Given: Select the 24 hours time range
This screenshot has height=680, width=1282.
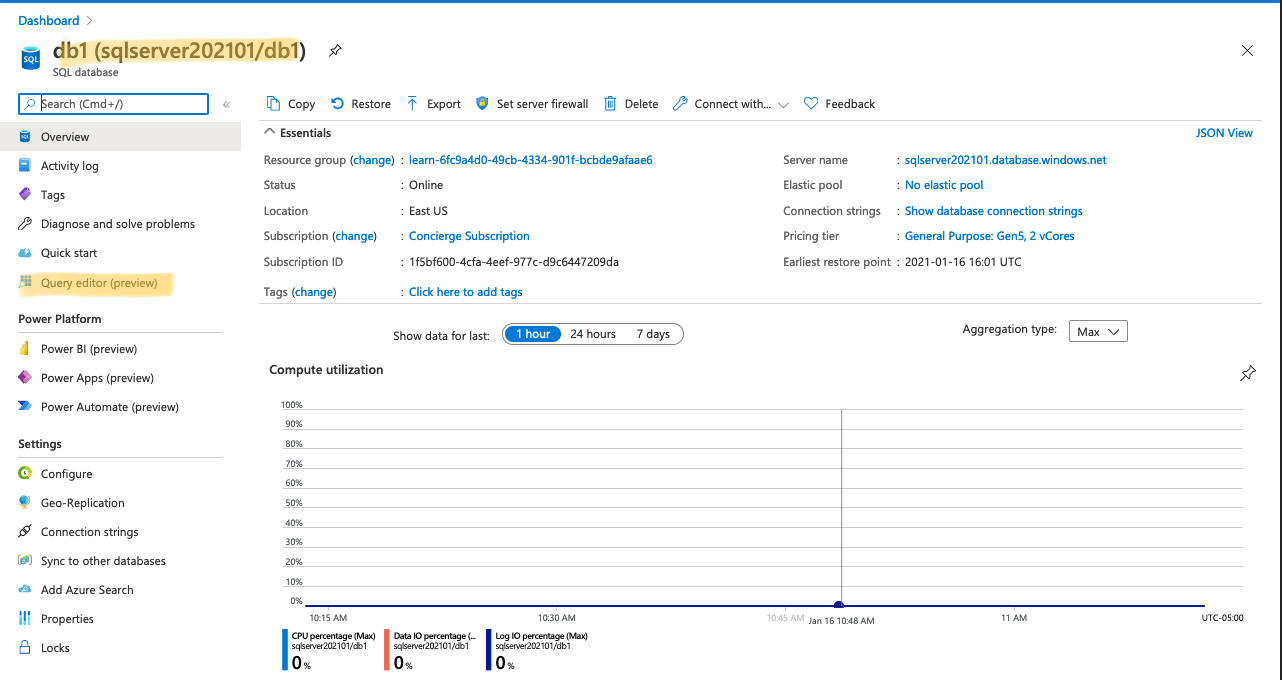Looking at the screenshot, I should pyautogui.click(x=593, y=334).
